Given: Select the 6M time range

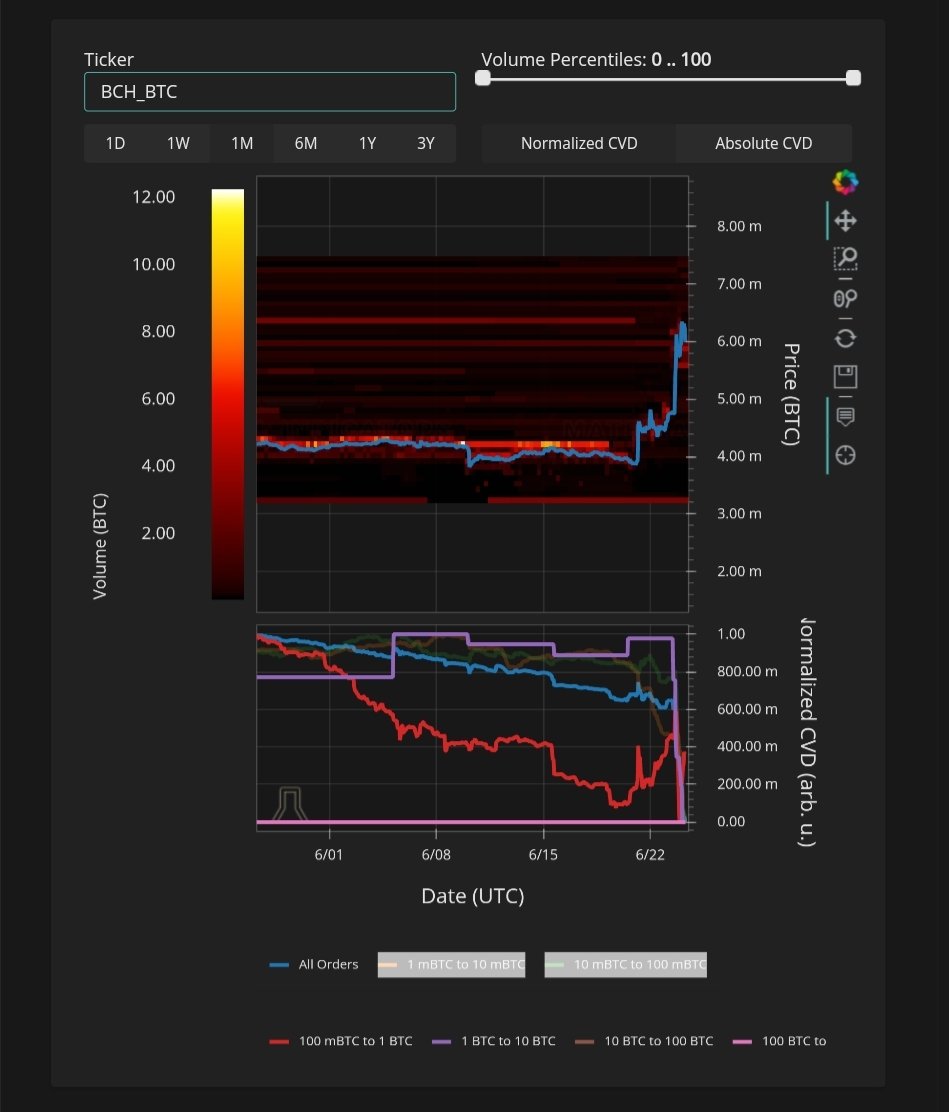Looking at the screenshot, I should click(x=306, y=143).
